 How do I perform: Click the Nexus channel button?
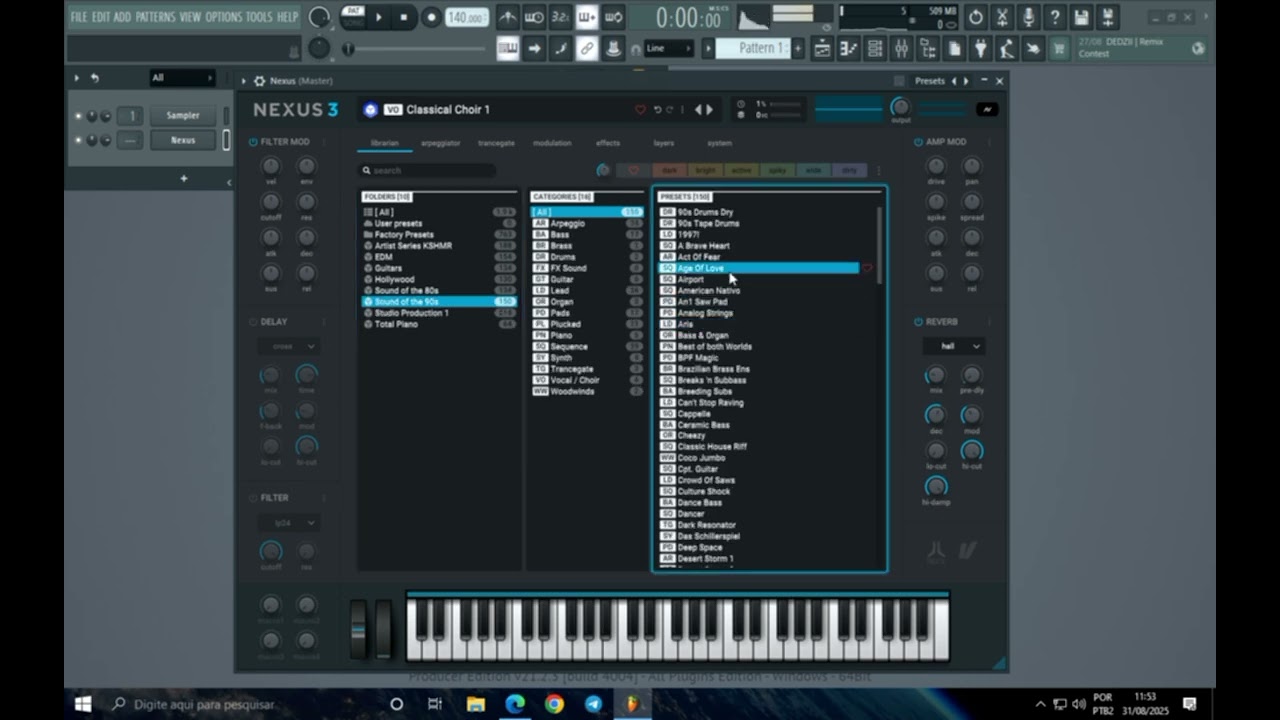tap(183, 140)
